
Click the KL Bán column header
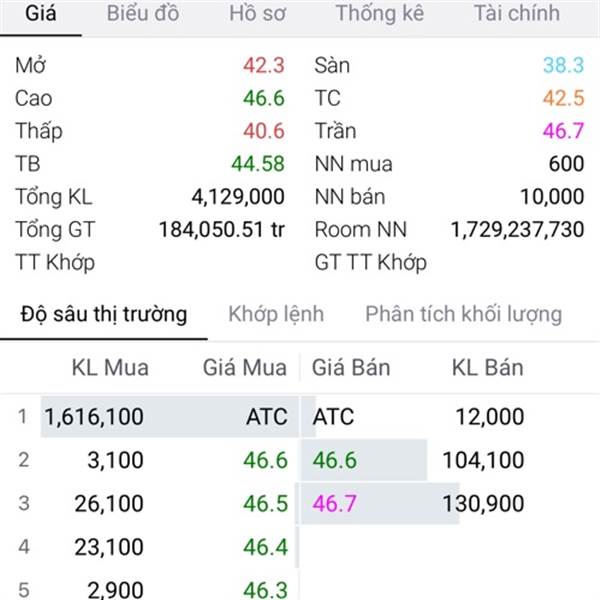coord(488,368)
